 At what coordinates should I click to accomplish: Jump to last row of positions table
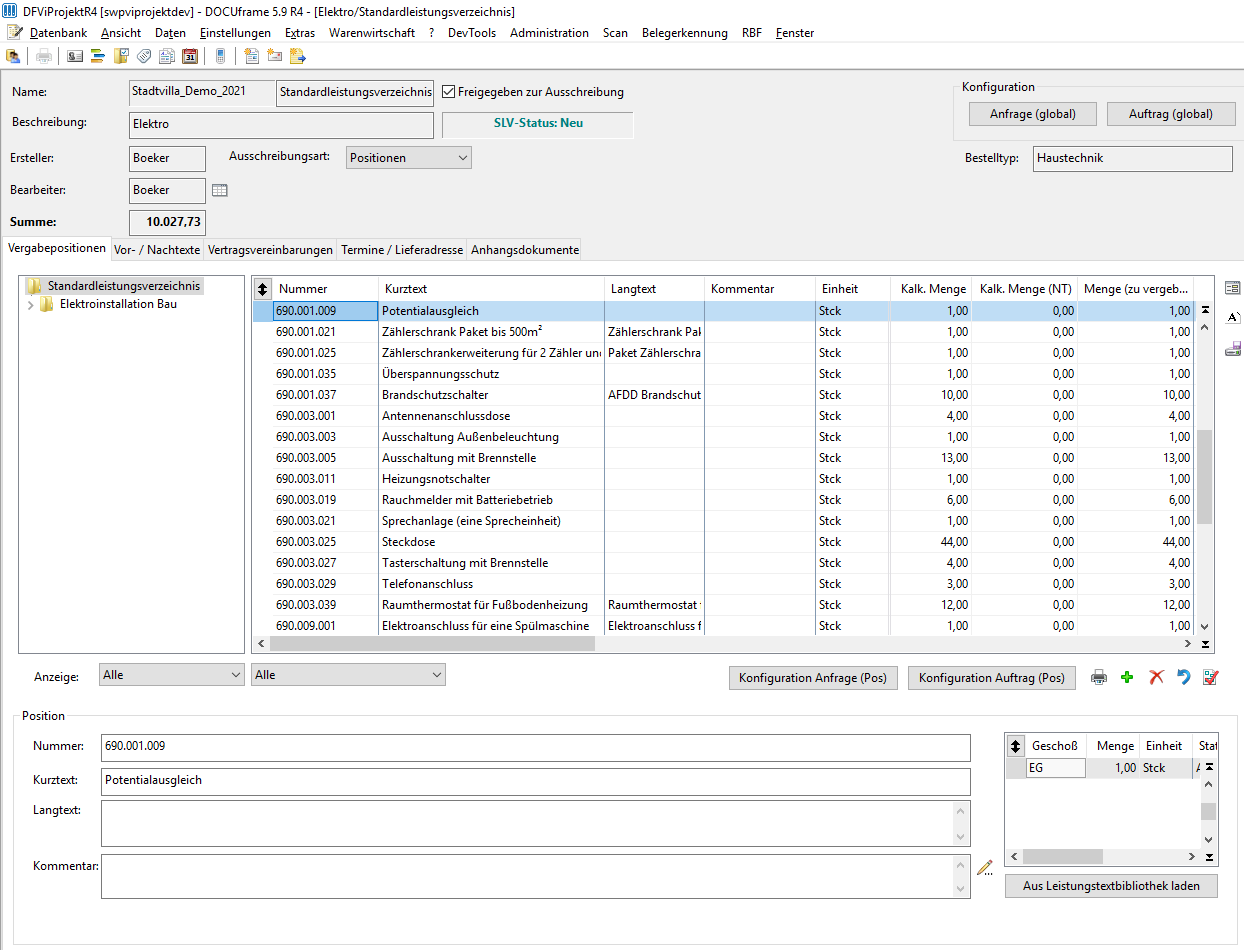pyautogui.click(x=1205, y=645)
